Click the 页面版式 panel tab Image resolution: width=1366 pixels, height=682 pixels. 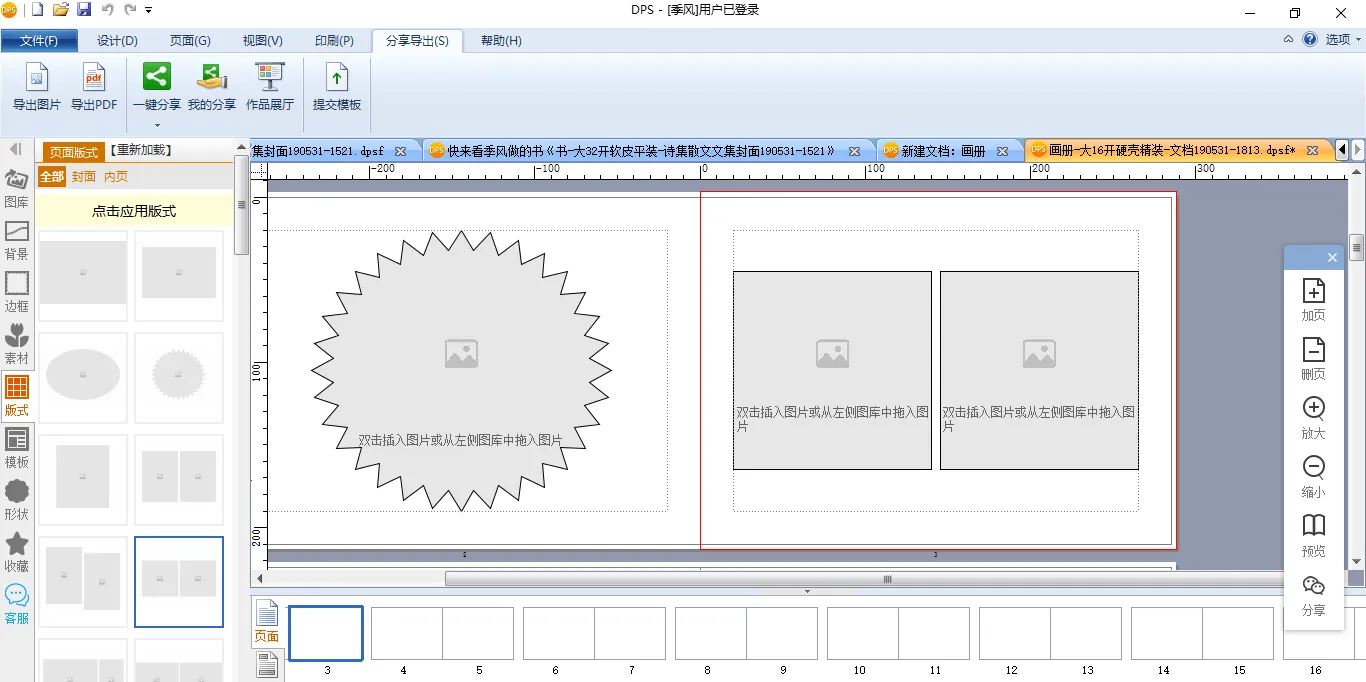pos(74,152)
